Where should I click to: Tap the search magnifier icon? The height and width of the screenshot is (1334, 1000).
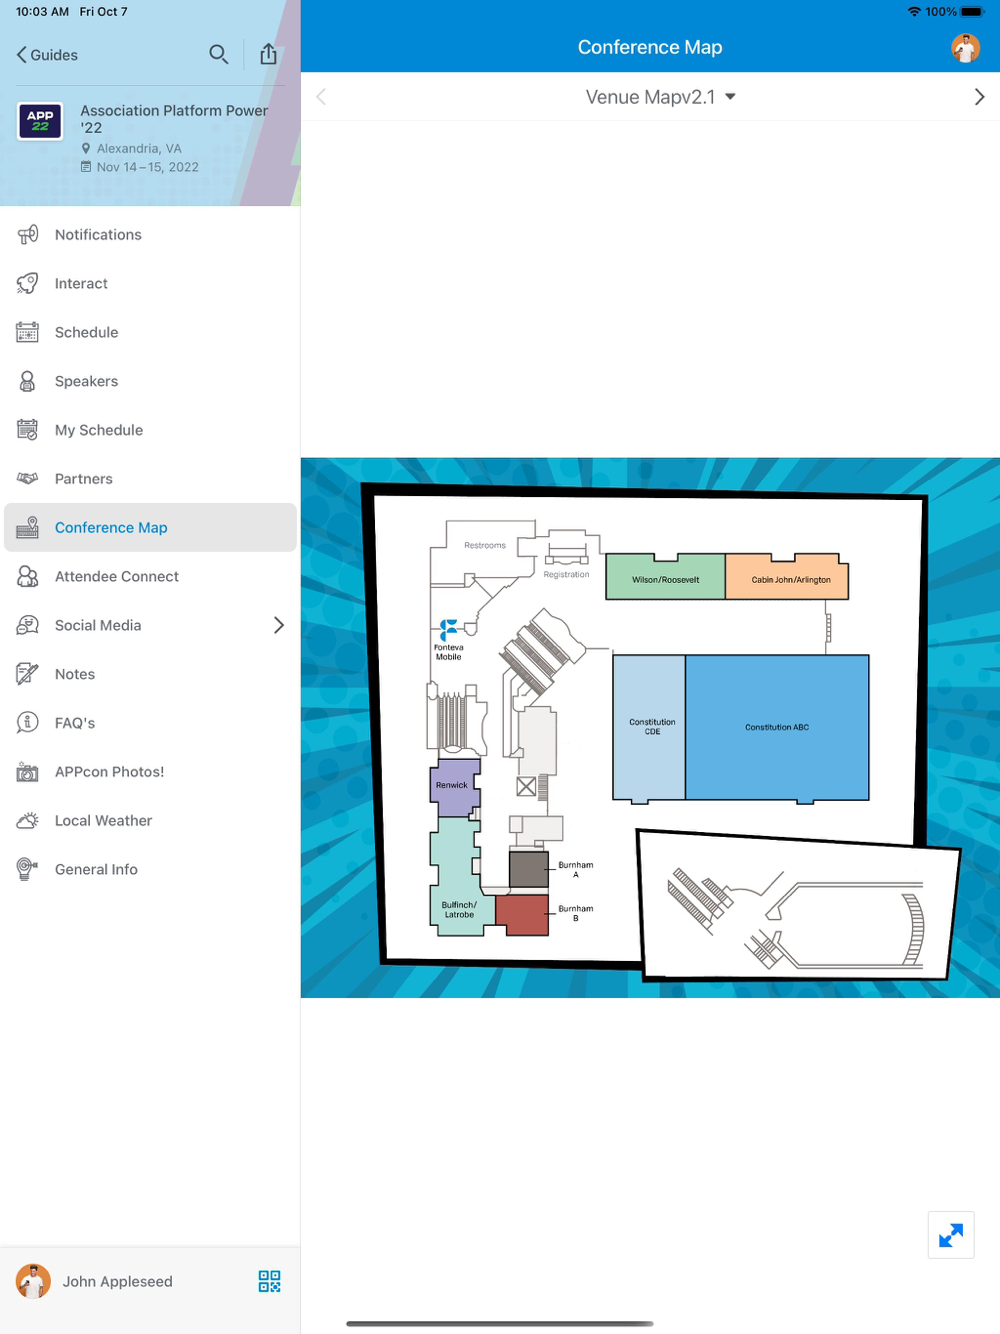tap(218, 54)
